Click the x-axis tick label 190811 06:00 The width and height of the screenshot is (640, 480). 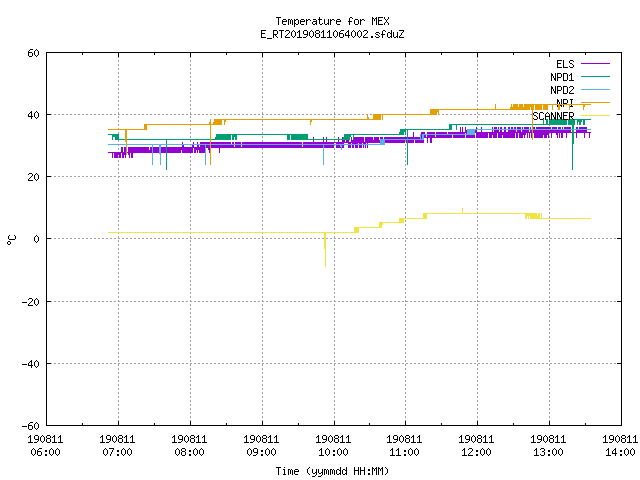(x=45, y=446)
